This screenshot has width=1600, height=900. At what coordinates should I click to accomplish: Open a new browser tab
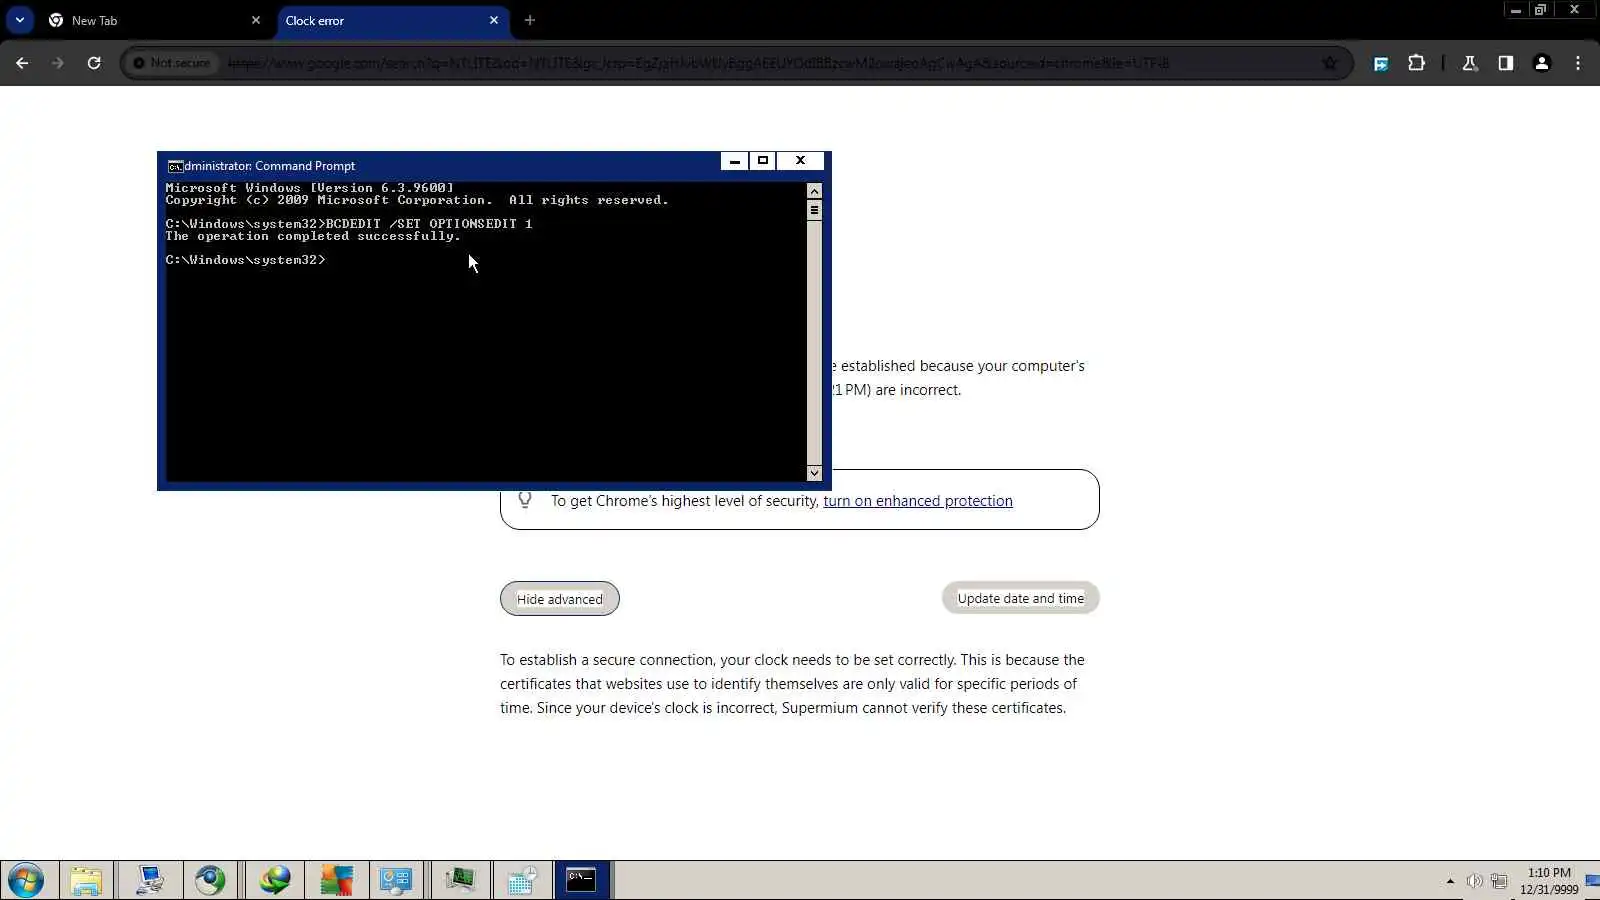530,20
